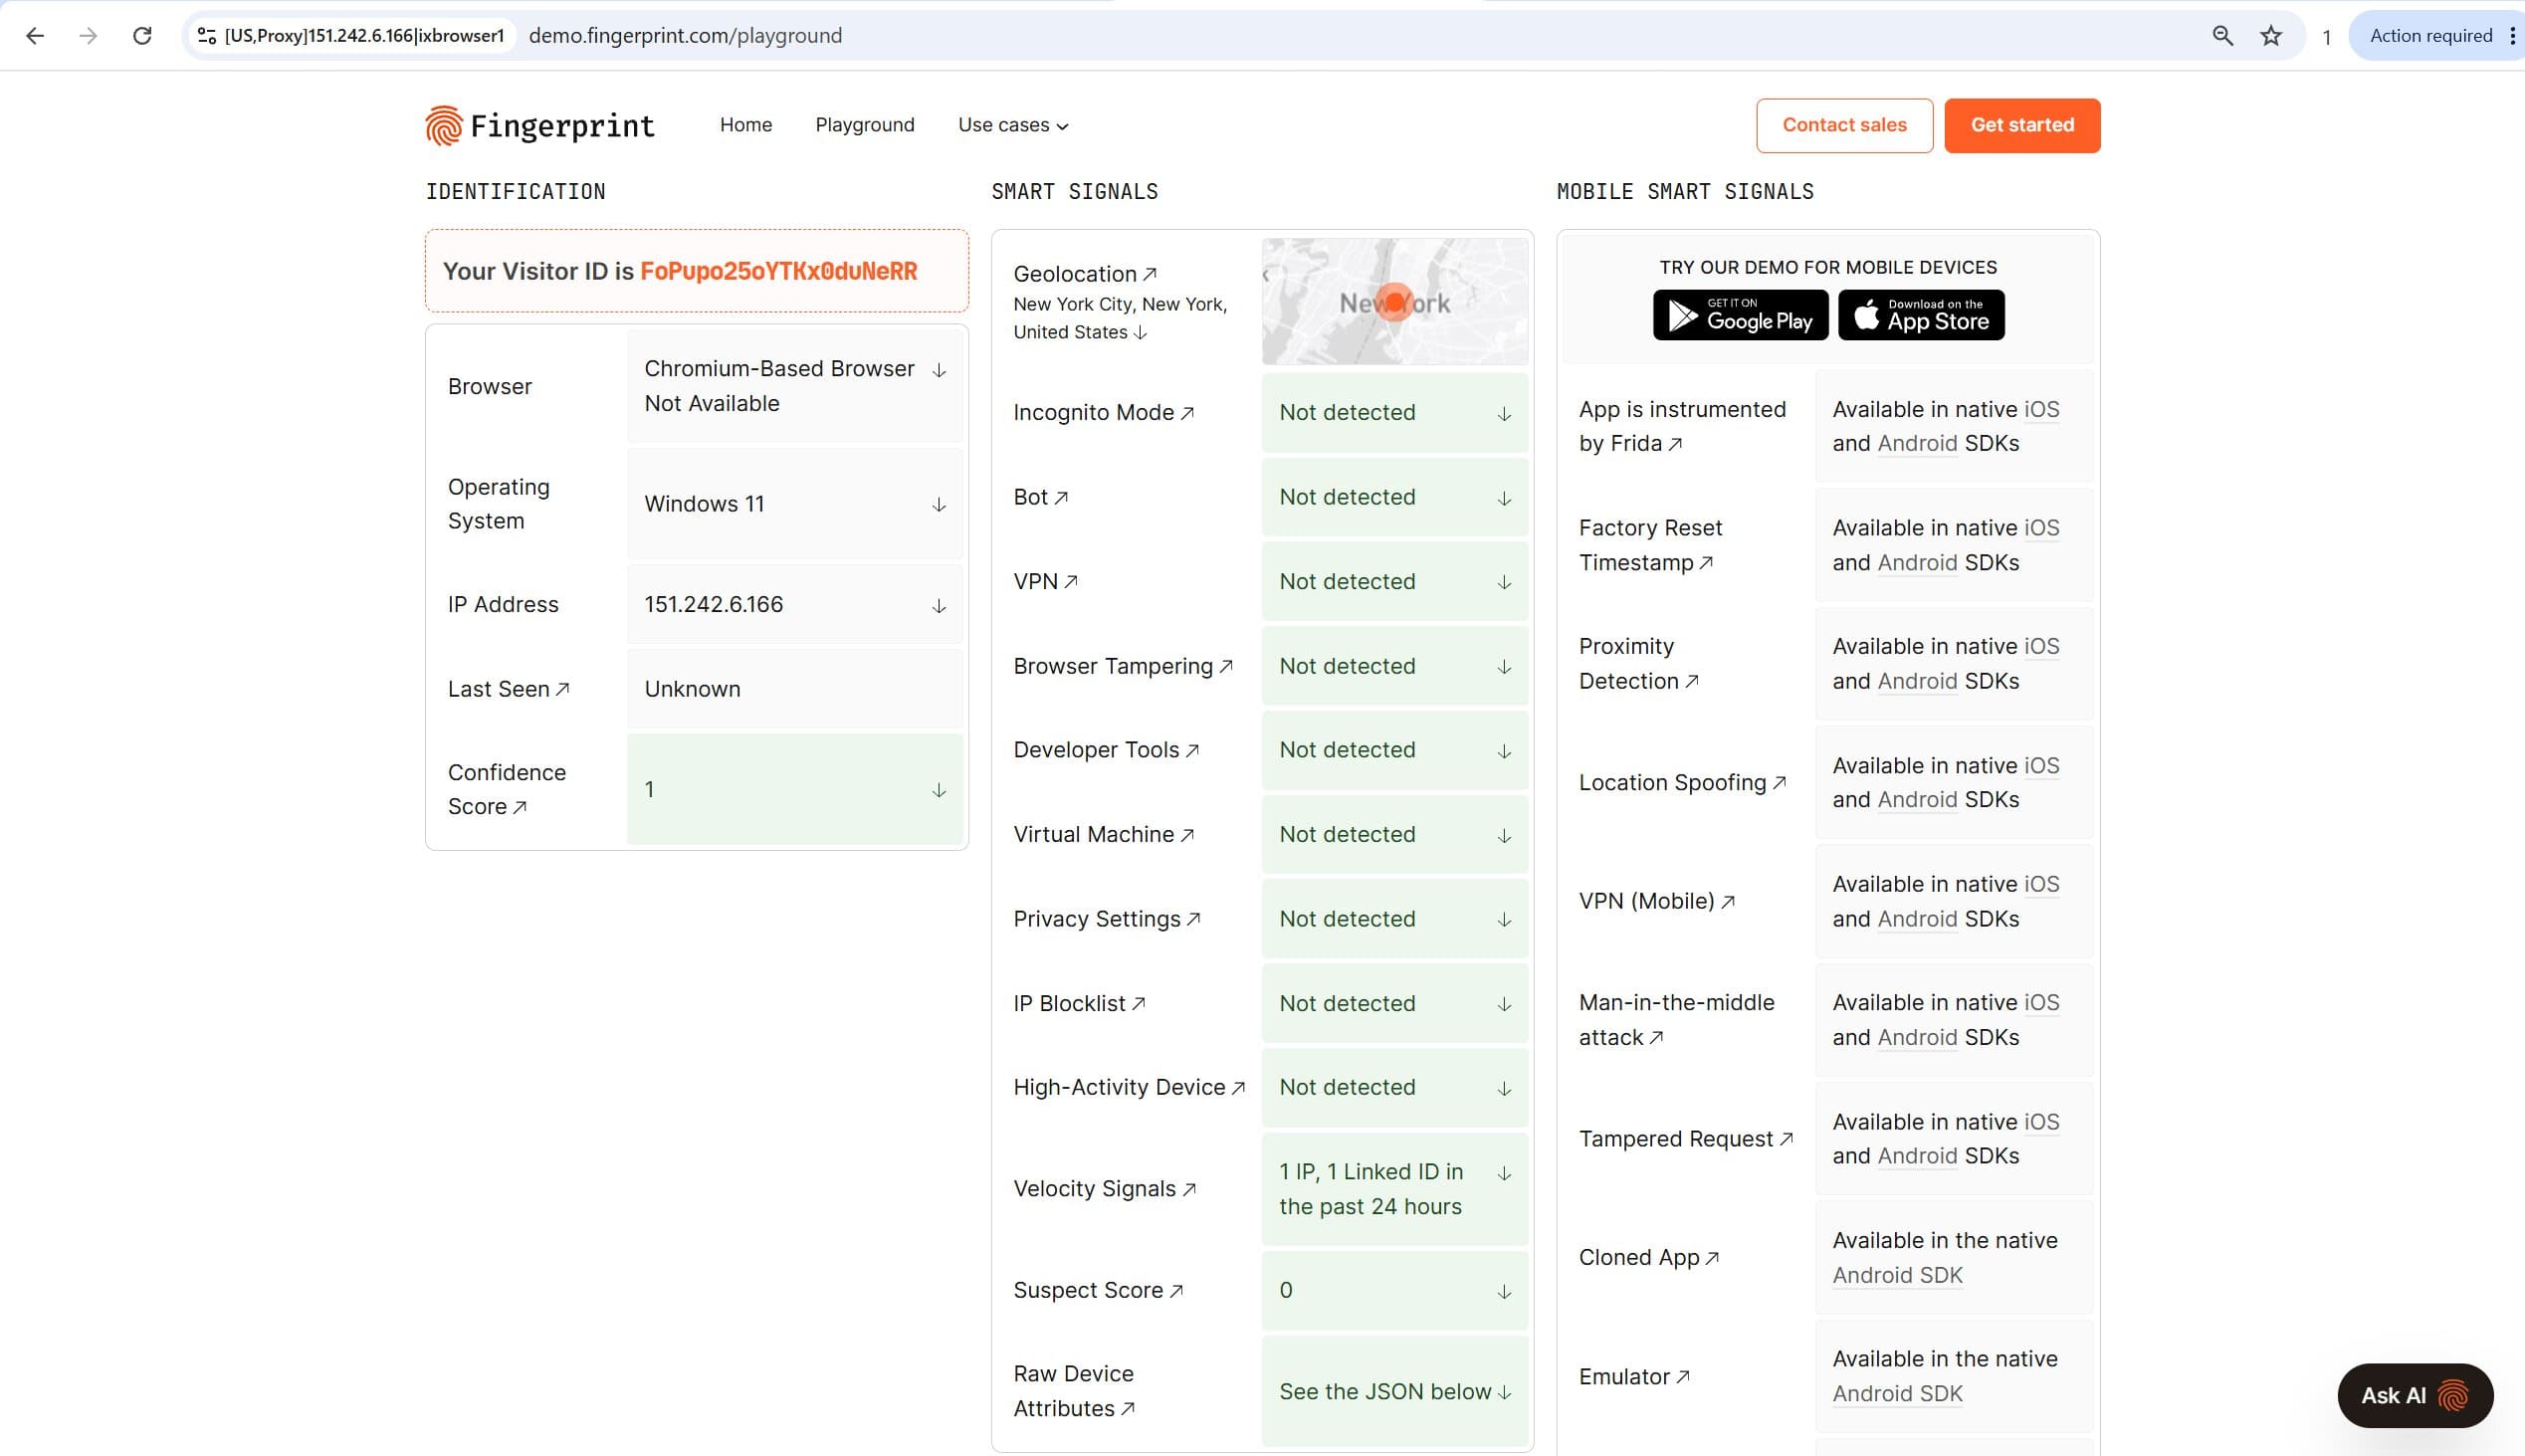Image resolution: width=2525 pixels, height=1456 pixels.
Task: Open the Home nav item
Action: pos(746,125)
